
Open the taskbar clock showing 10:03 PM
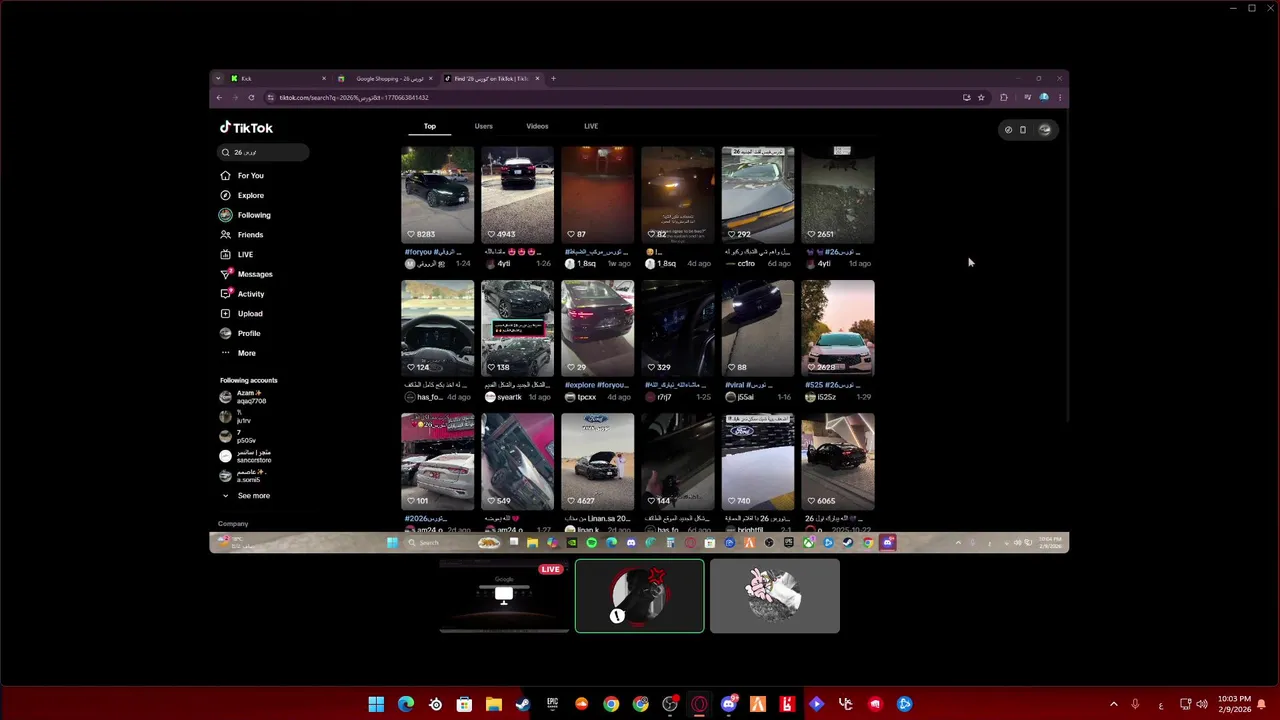click(1234, 704)
